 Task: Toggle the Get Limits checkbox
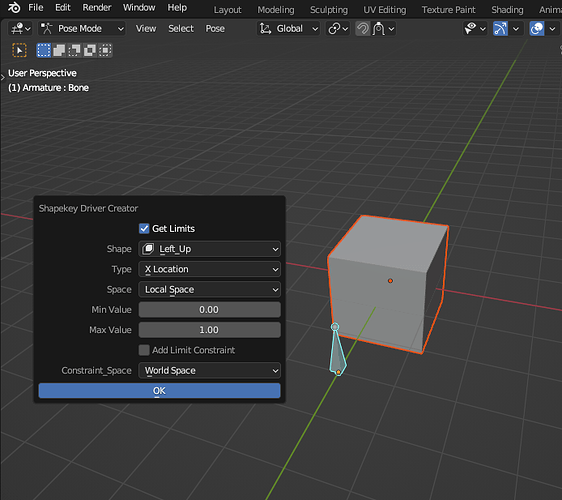pos(144,229)
